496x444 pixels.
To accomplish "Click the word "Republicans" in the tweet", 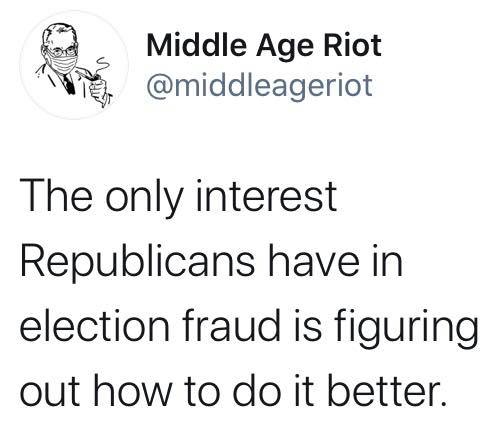I will point(137,263).
